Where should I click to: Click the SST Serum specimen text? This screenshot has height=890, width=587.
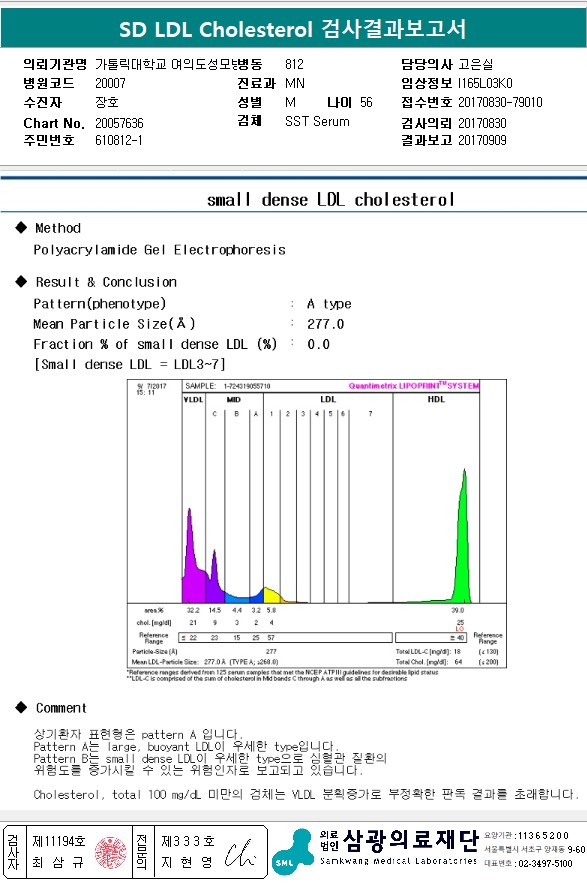coord(317,121)
